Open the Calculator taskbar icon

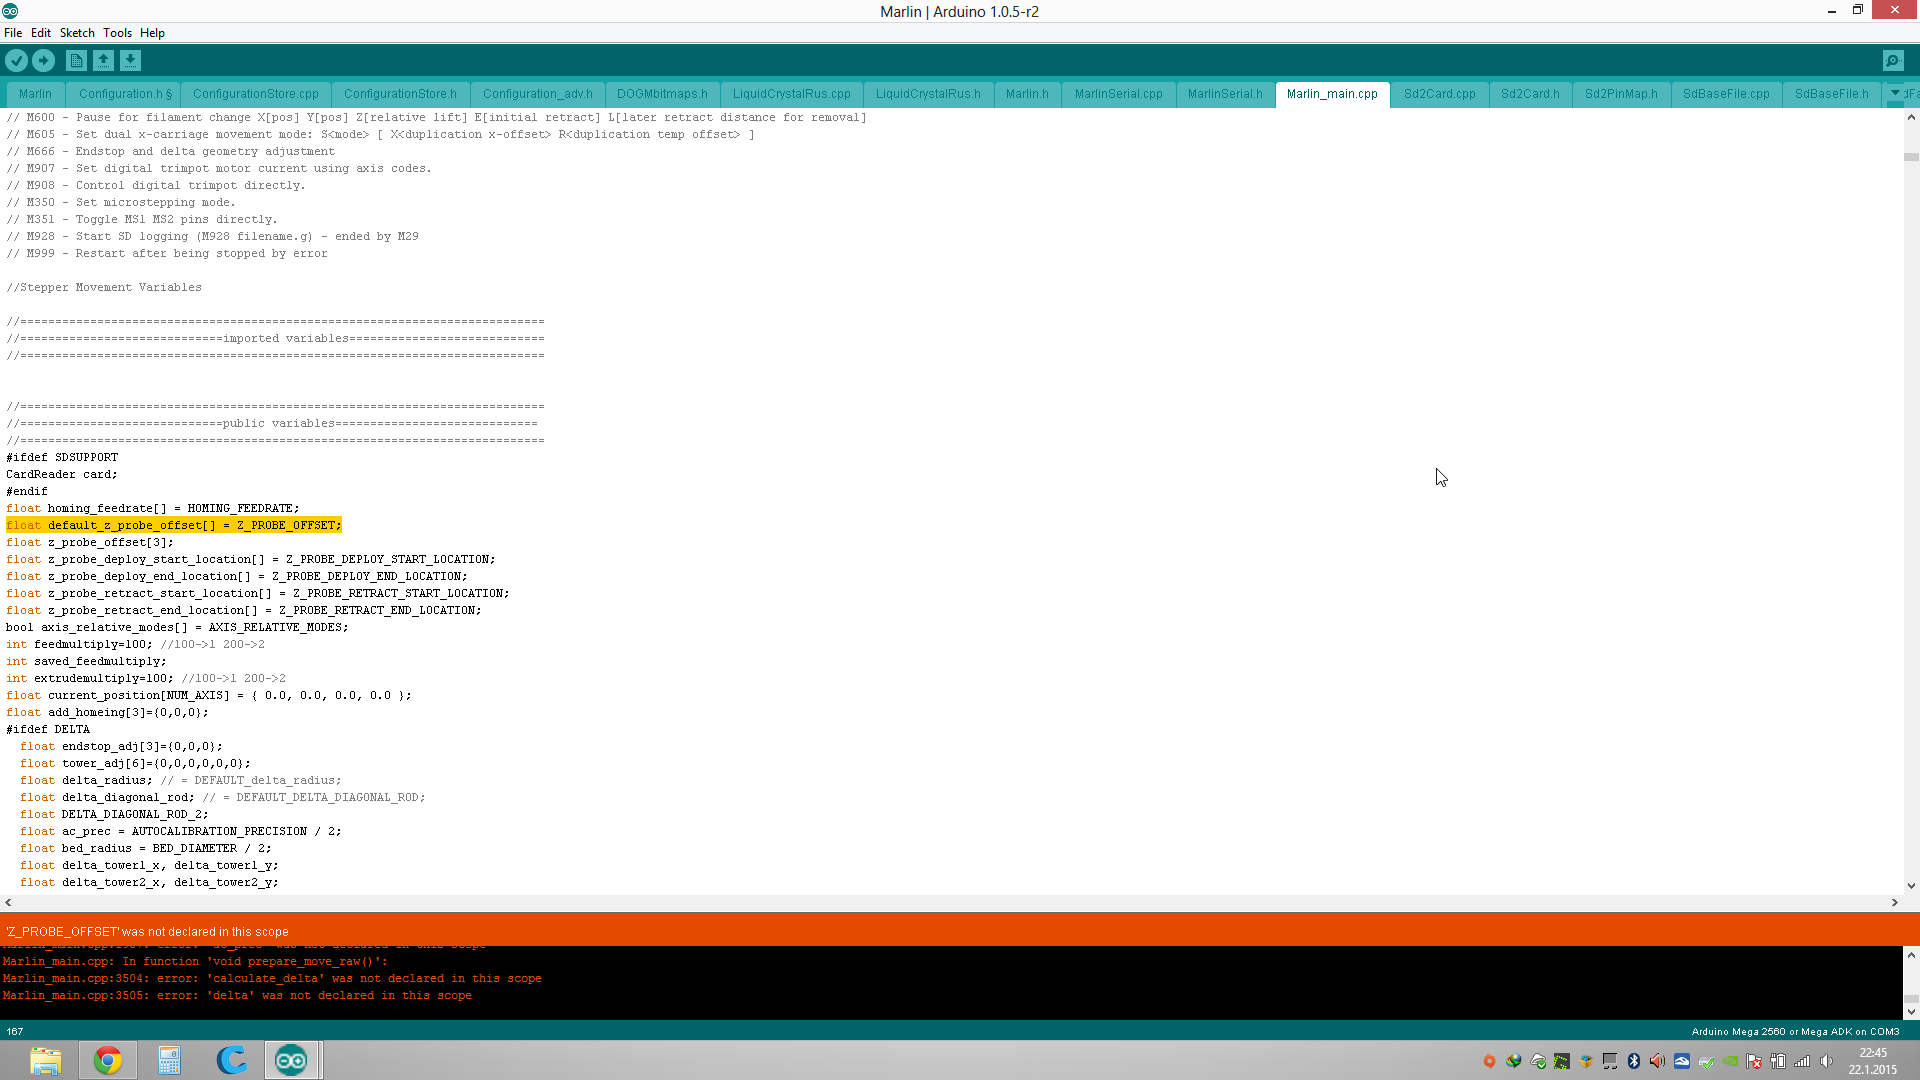pos(169,1060)
